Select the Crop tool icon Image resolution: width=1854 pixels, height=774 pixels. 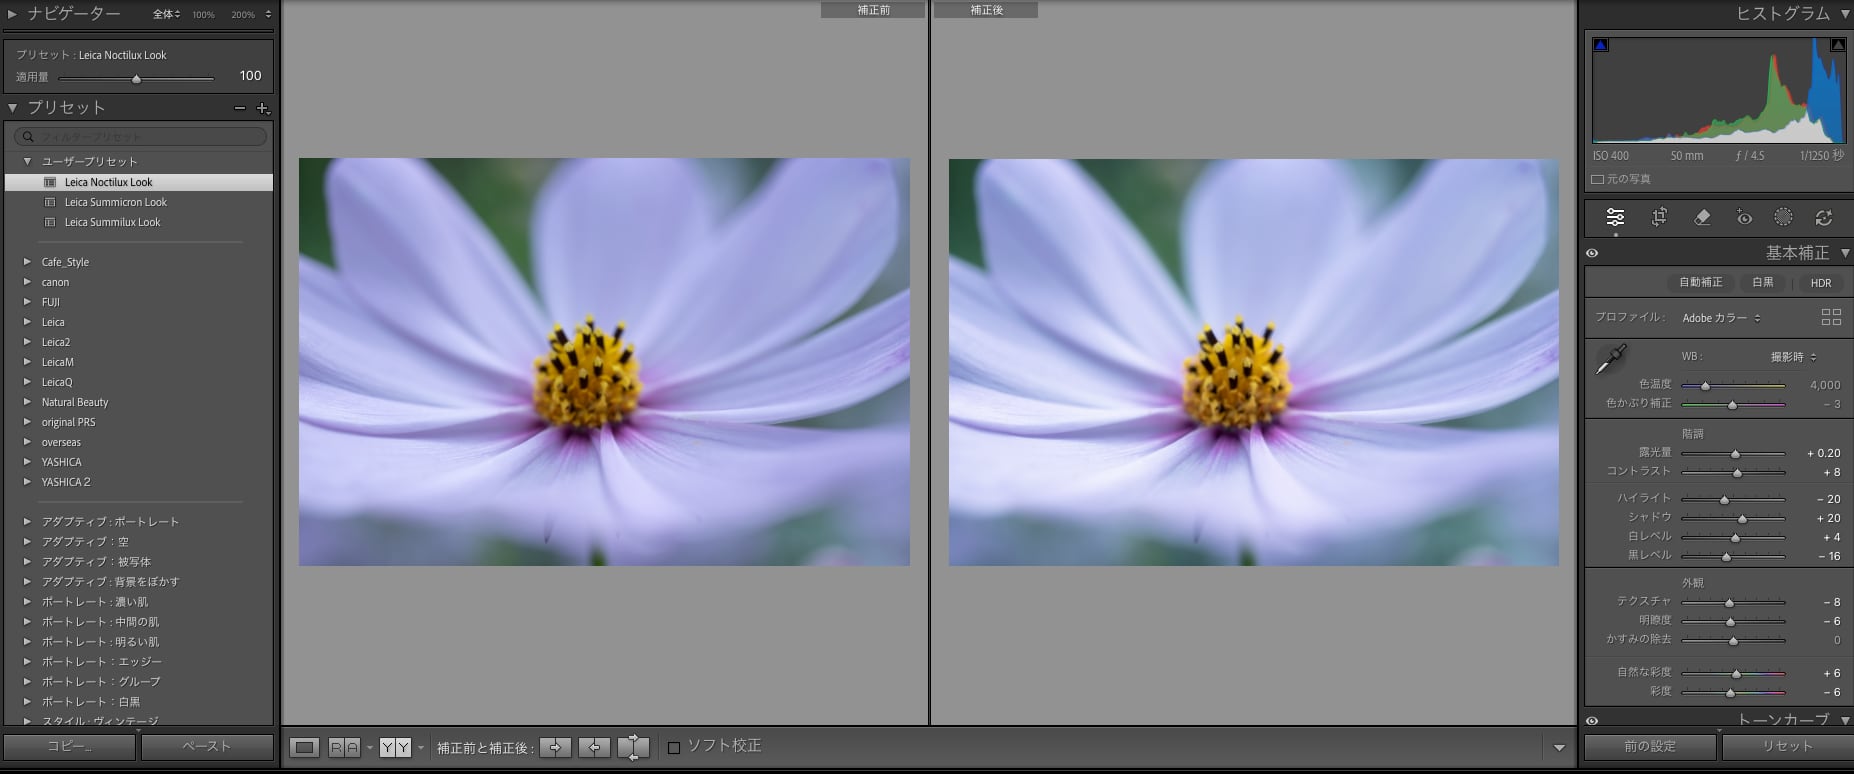pyautogui.click(x=1659, y=217)
